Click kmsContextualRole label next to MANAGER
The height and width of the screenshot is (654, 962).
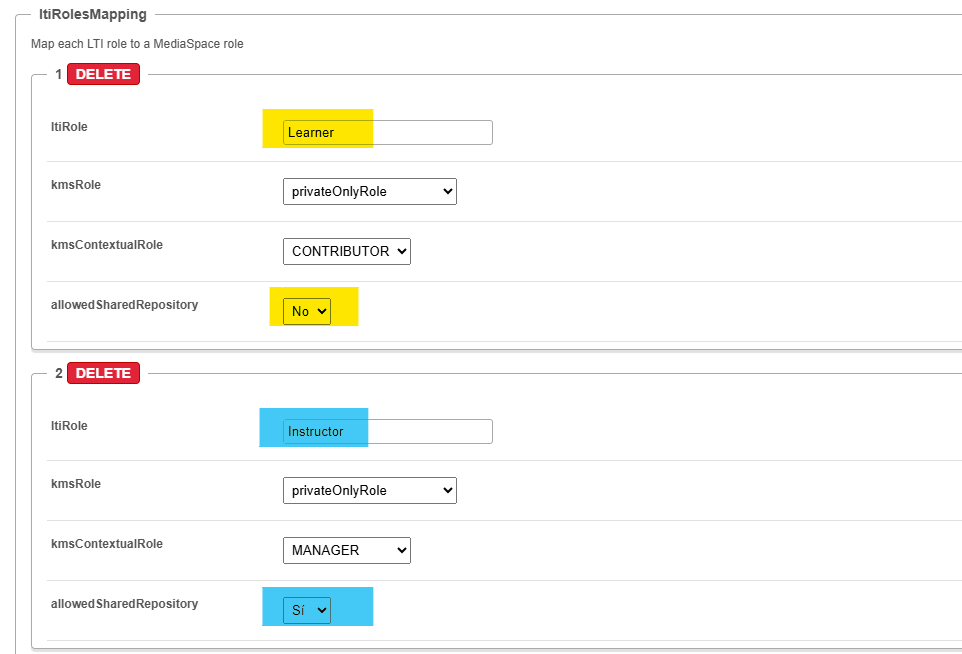pos(107,544)
